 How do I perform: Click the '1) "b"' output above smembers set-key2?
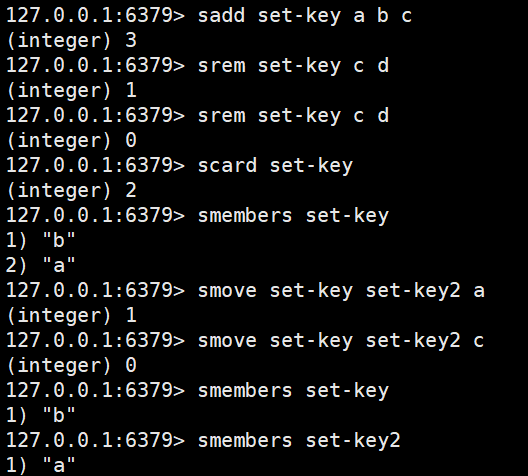point(41,415)
